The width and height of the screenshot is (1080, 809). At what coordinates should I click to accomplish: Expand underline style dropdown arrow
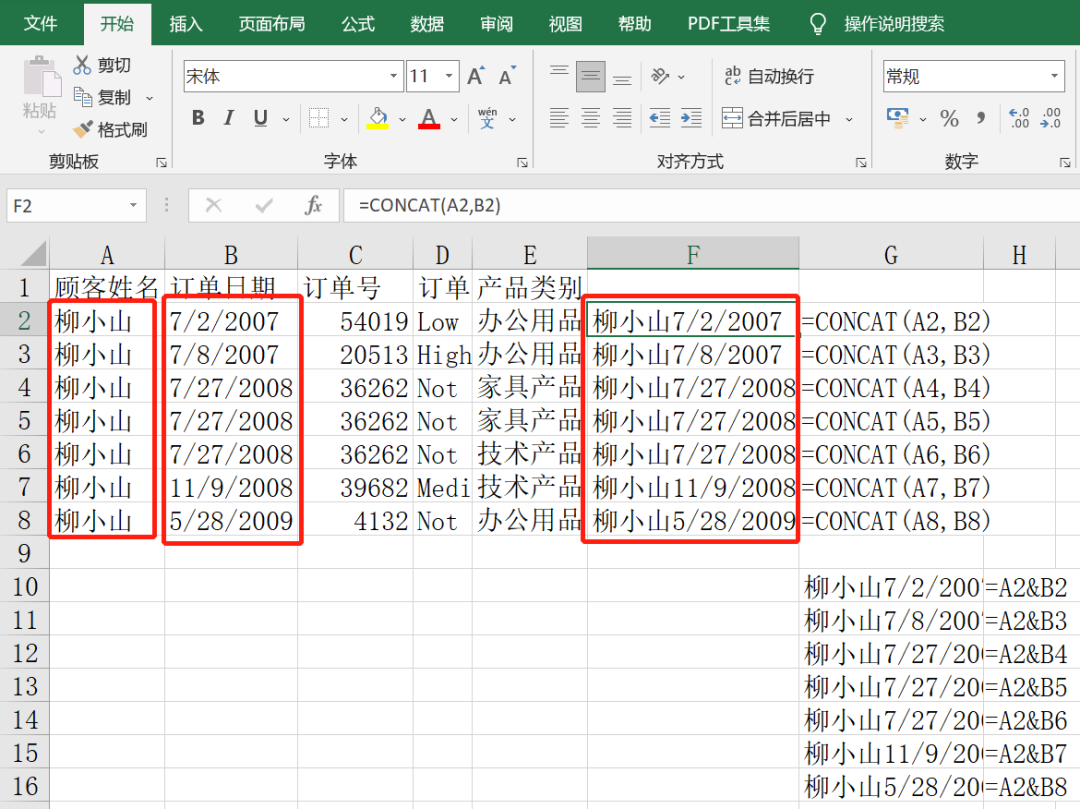[x=286, y=119]
